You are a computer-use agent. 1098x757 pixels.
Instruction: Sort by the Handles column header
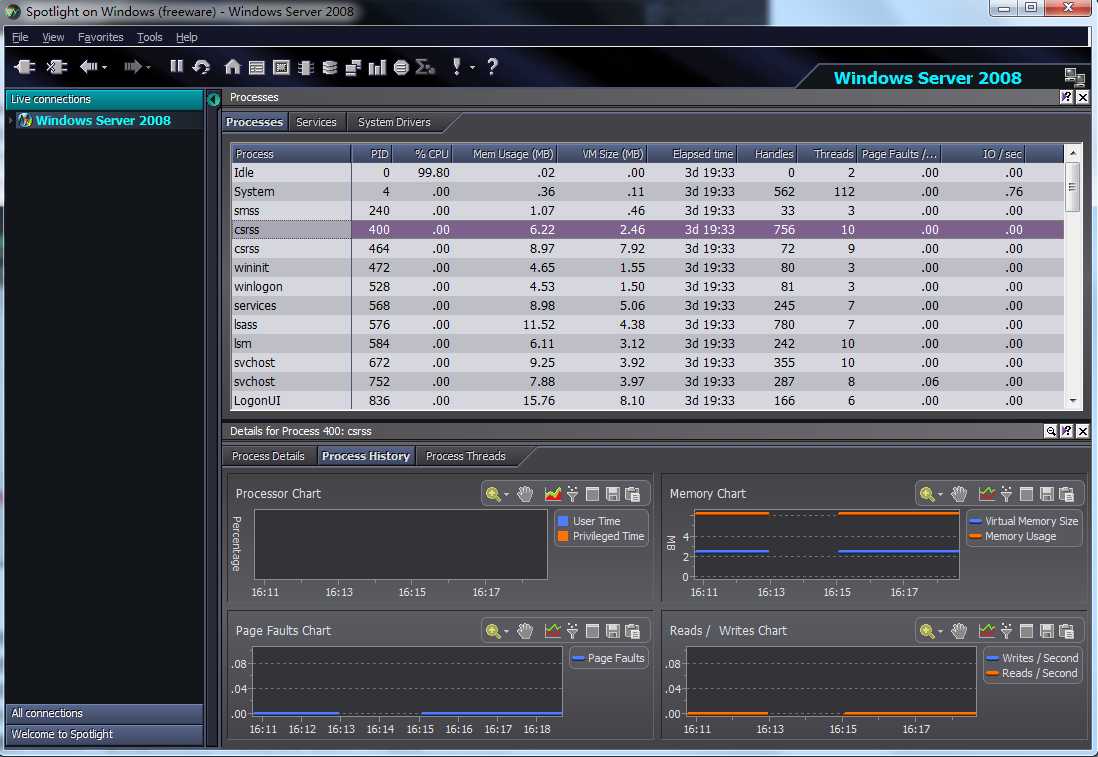coord(767,154)
